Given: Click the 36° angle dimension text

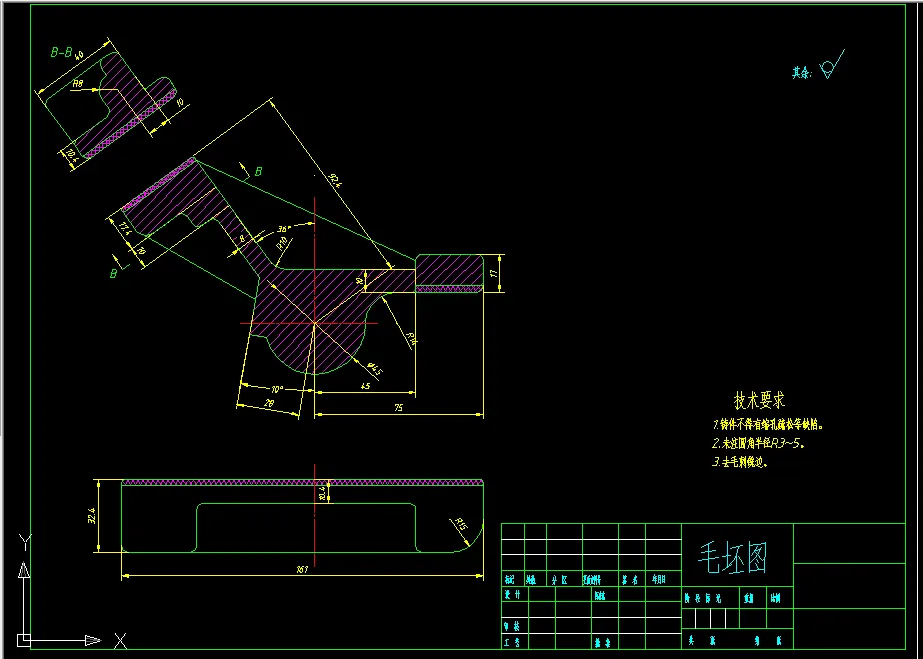Looking at the screenshot, I should tap(285, 229).
